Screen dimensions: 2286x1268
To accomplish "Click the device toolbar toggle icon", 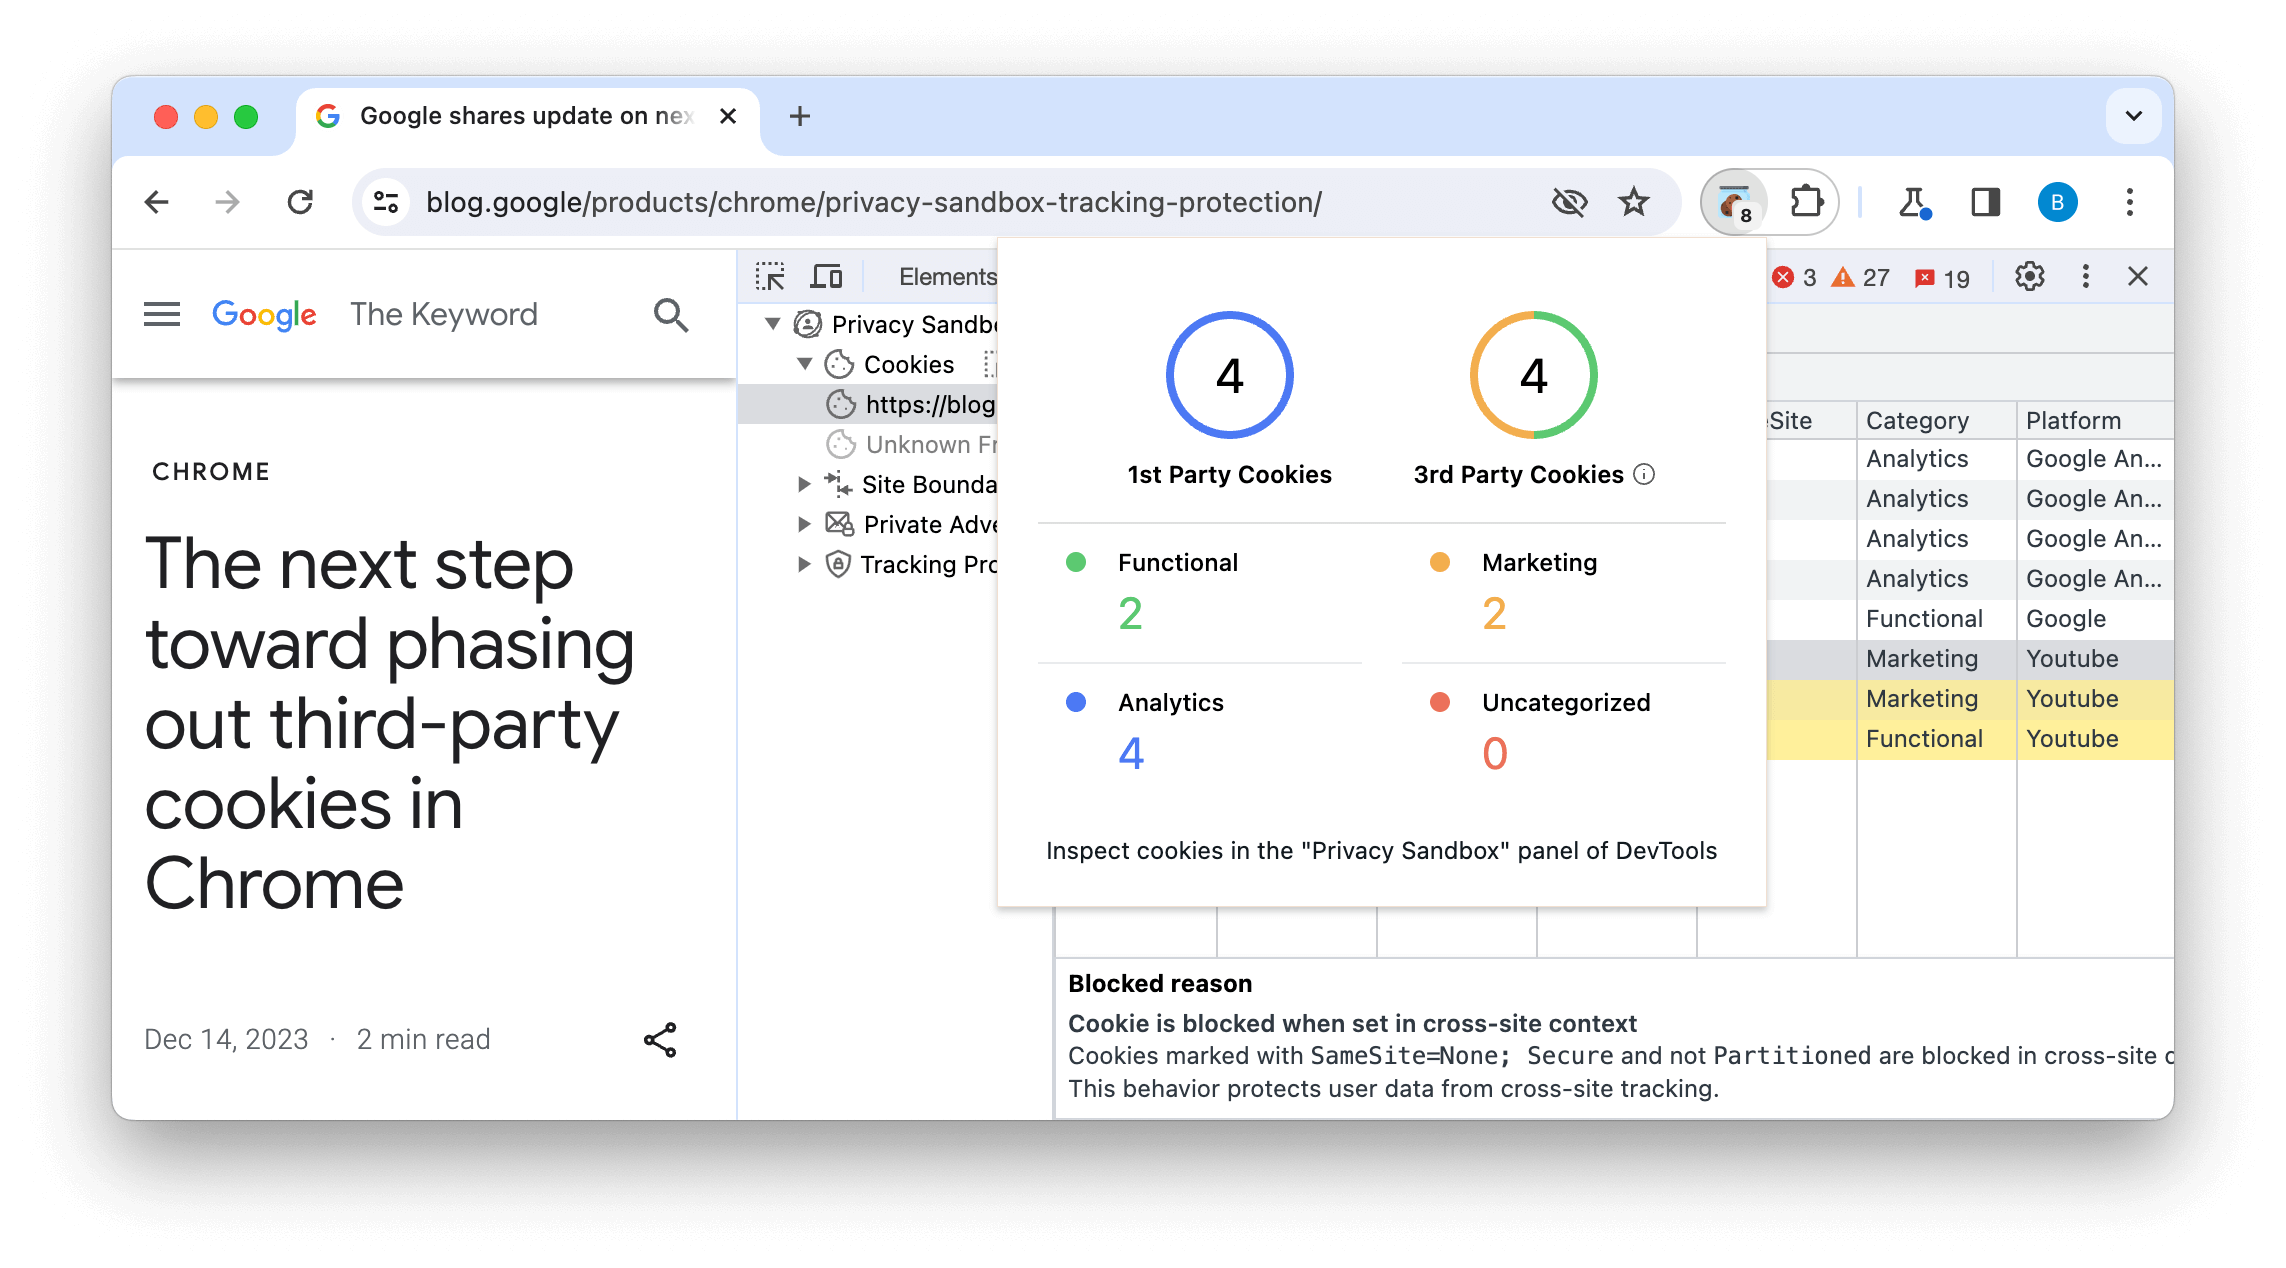I will click(x=826, y=276).
